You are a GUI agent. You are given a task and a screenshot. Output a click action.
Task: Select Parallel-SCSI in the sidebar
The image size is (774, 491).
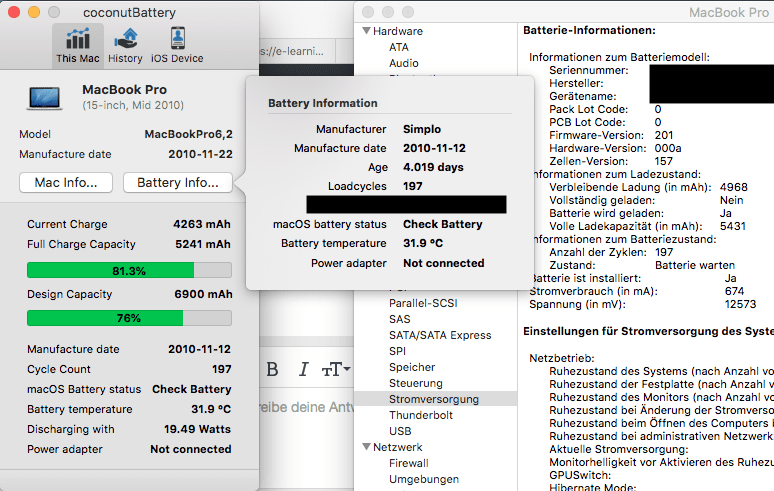coord(424,303)
